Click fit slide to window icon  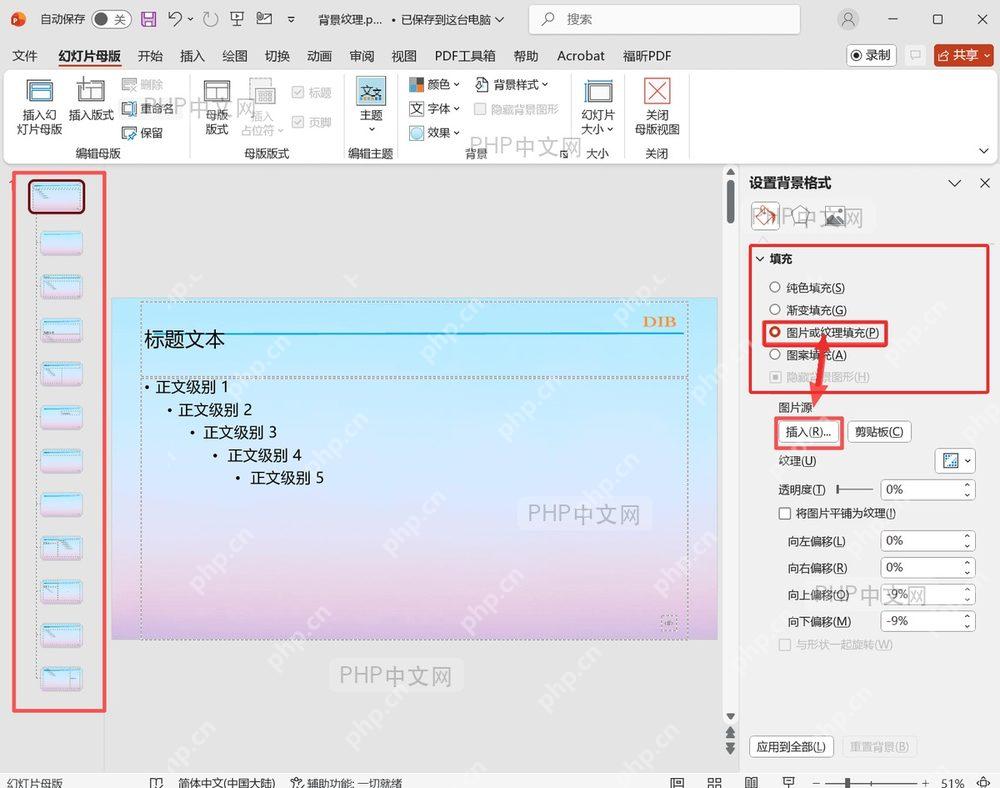(984, 782)
